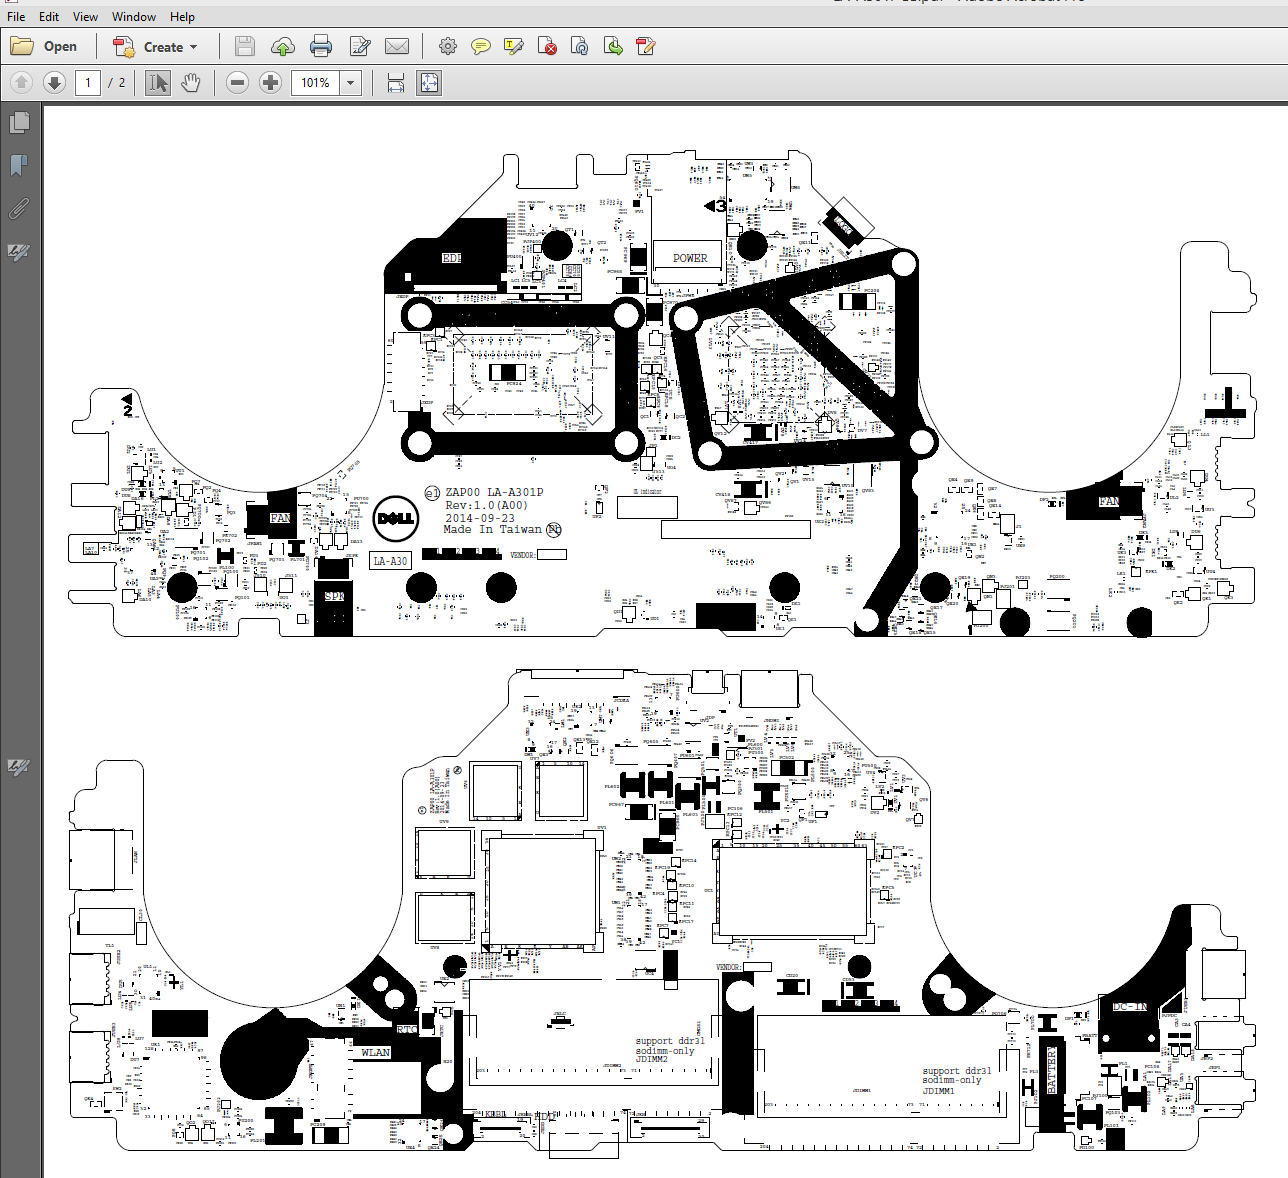Click the Open file button
This screenshot has height=1178, width=1288.
[44, 46]
